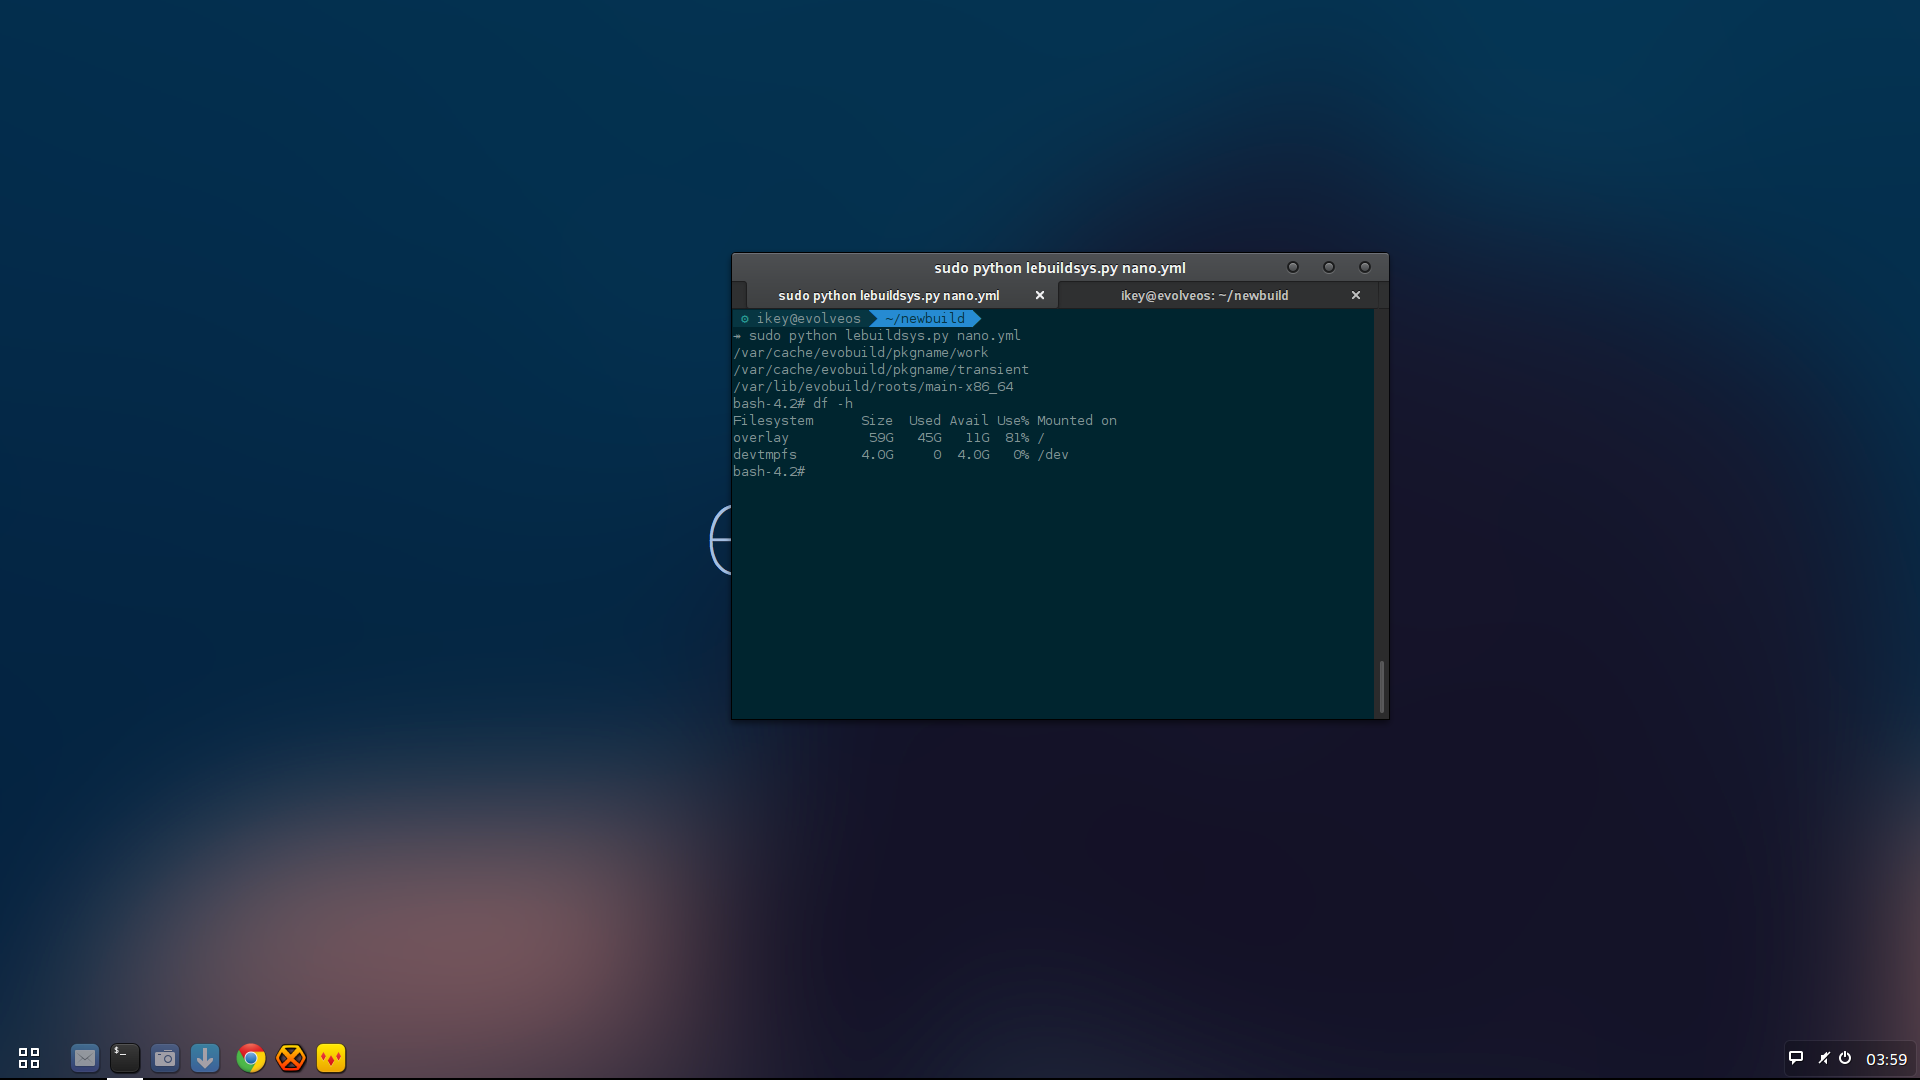Focus the terminal launcher in the panel

coord(125,1057)
